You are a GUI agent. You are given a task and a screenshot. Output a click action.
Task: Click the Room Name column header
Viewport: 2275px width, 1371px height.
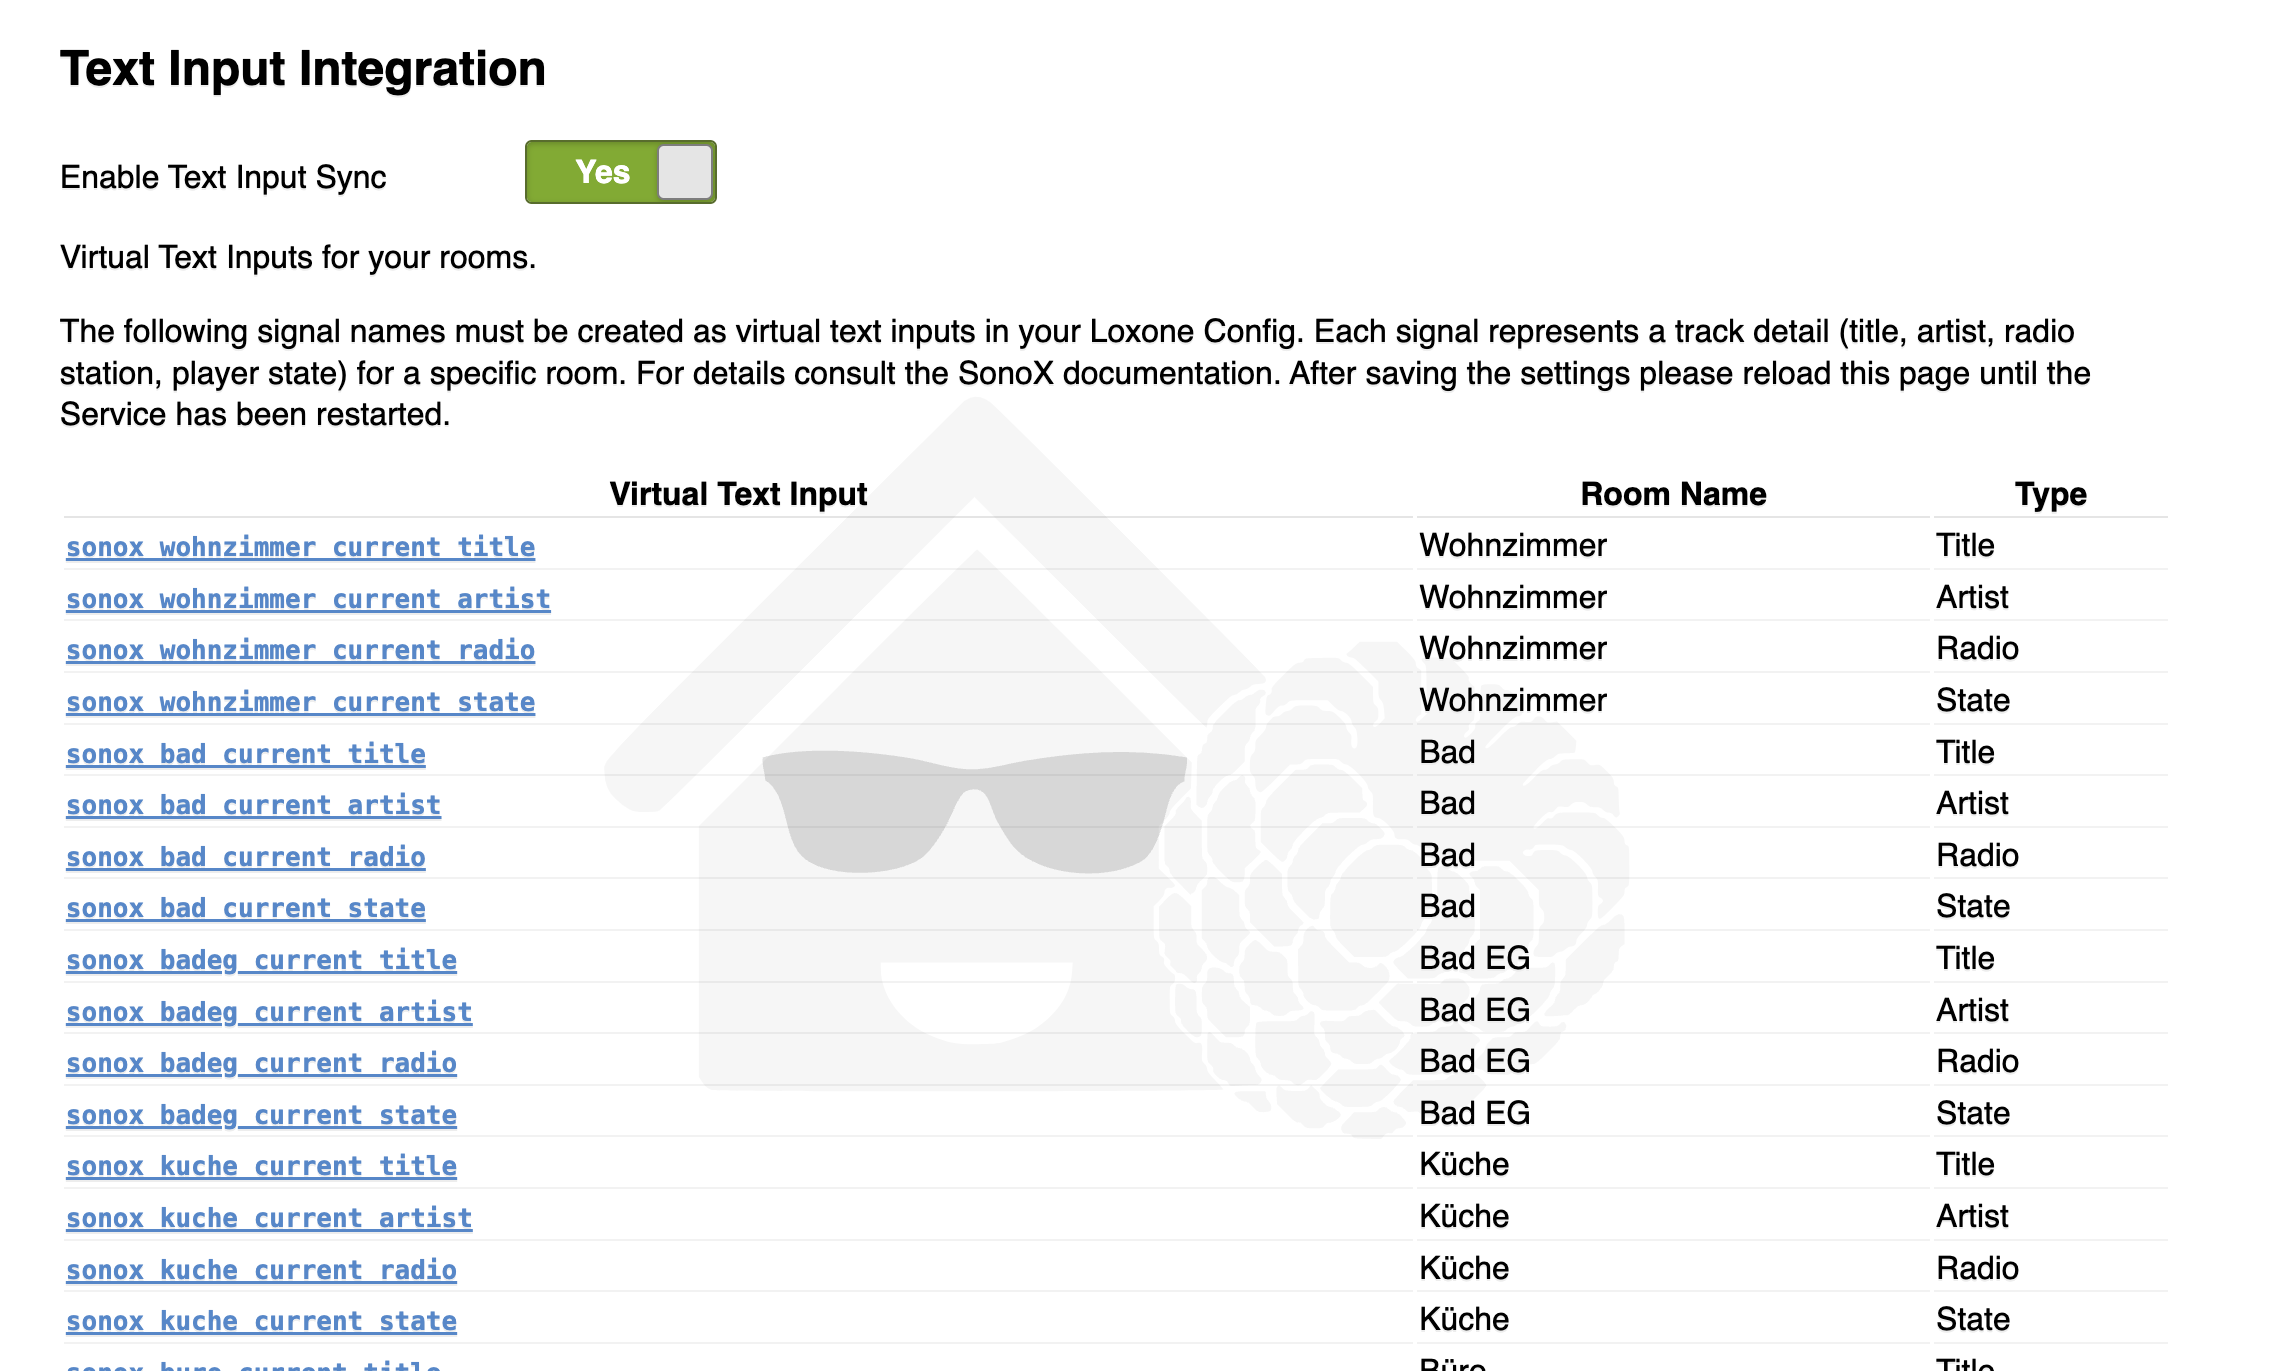click(x=1673, y=494)
